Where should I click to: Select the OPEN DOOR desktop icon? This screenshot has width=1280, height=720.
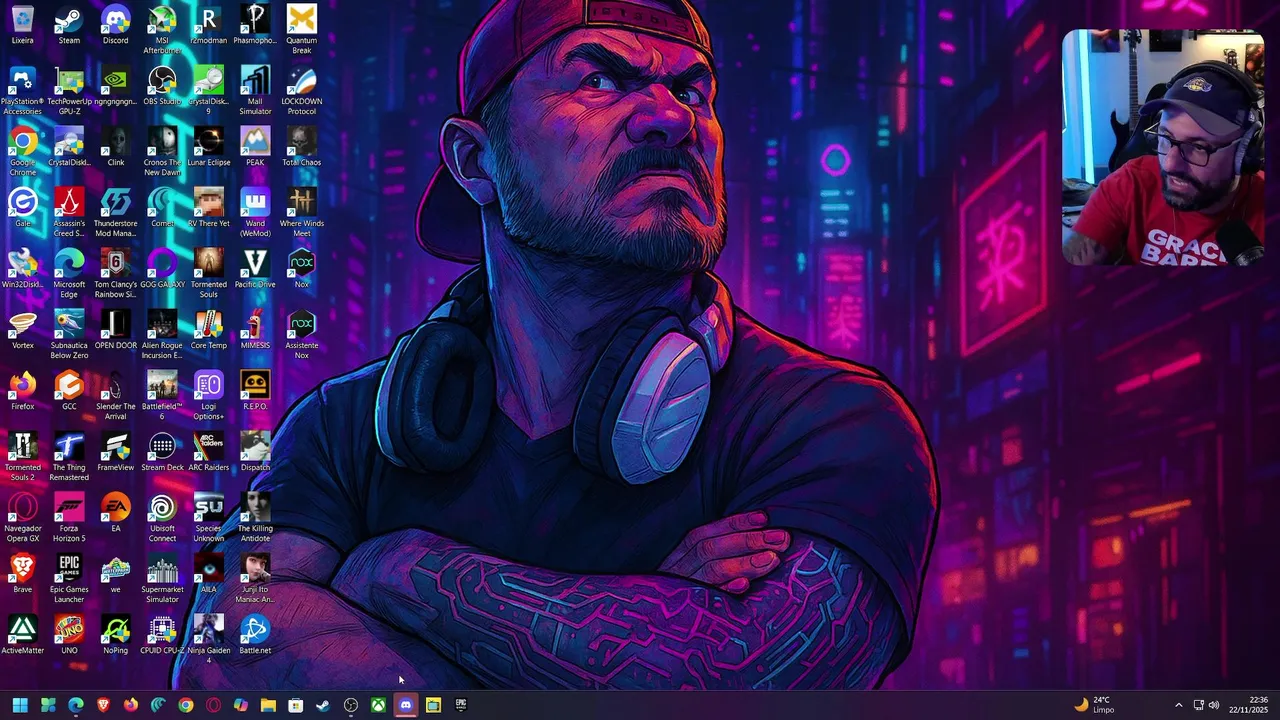pos(116,331)
